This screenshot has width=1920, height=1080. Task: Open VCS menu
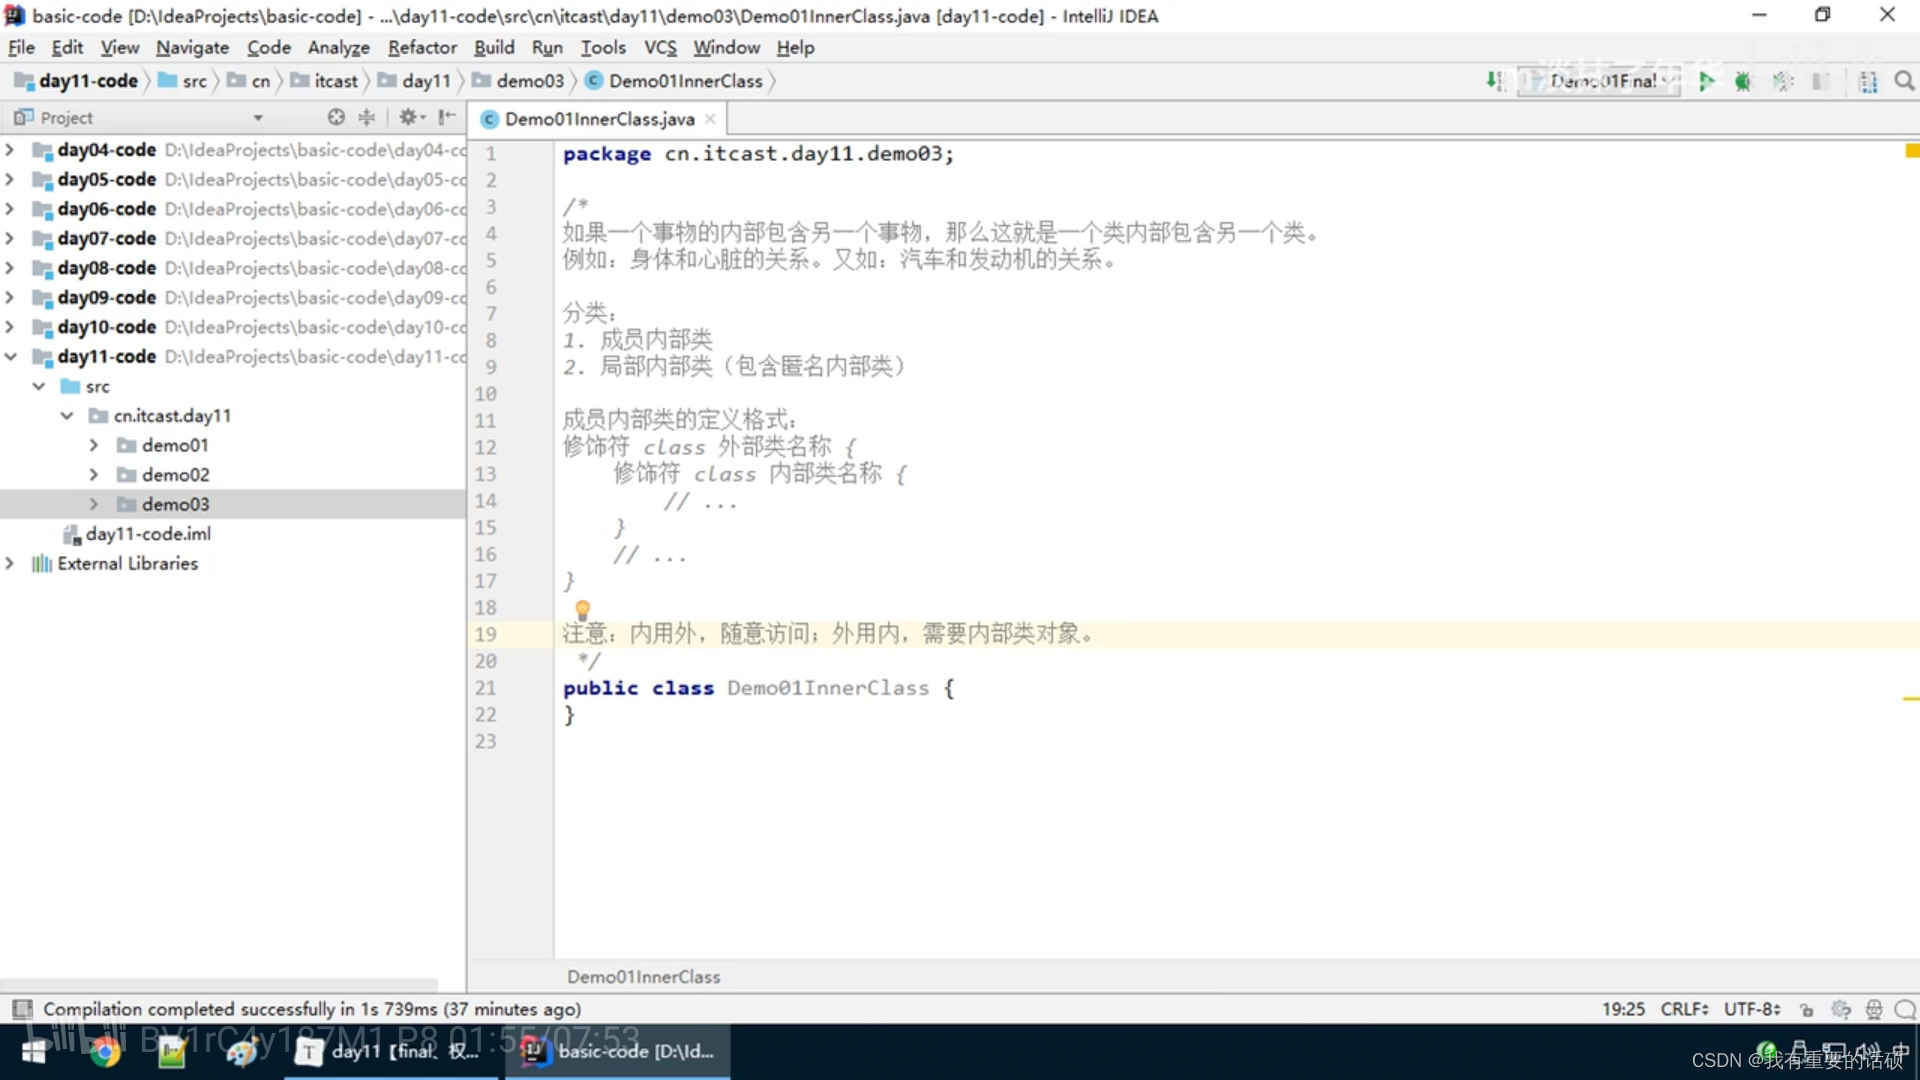coord(660,47)
